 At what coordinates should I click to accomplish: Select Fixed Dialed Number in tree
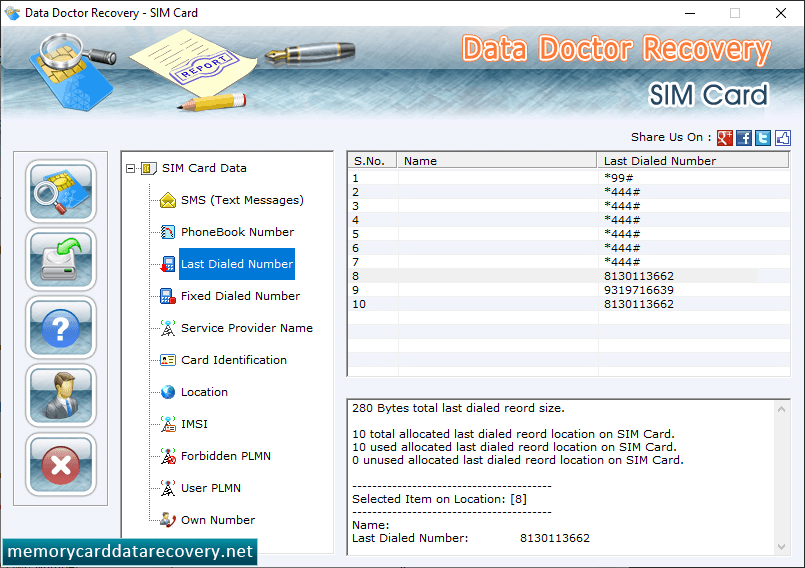[240, 296]
